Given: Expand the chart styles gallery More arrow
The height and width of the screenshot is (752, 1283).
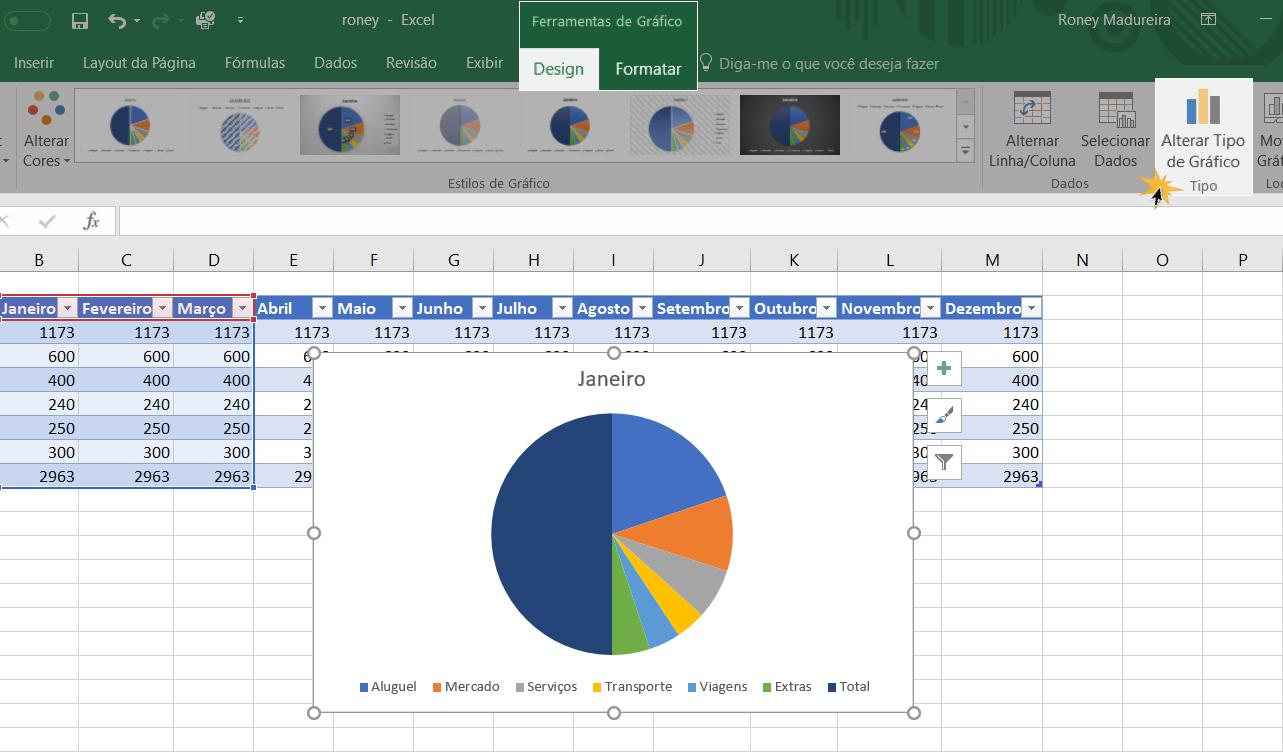Looking at the screenshot, I should [965, 151].
